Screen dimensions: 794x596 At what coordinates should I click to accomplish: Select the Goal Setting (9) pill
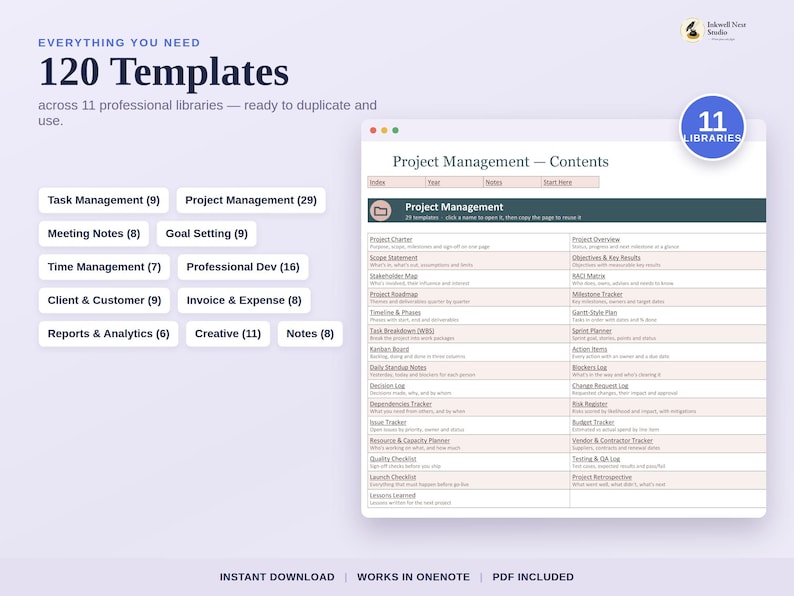(207, 233)
